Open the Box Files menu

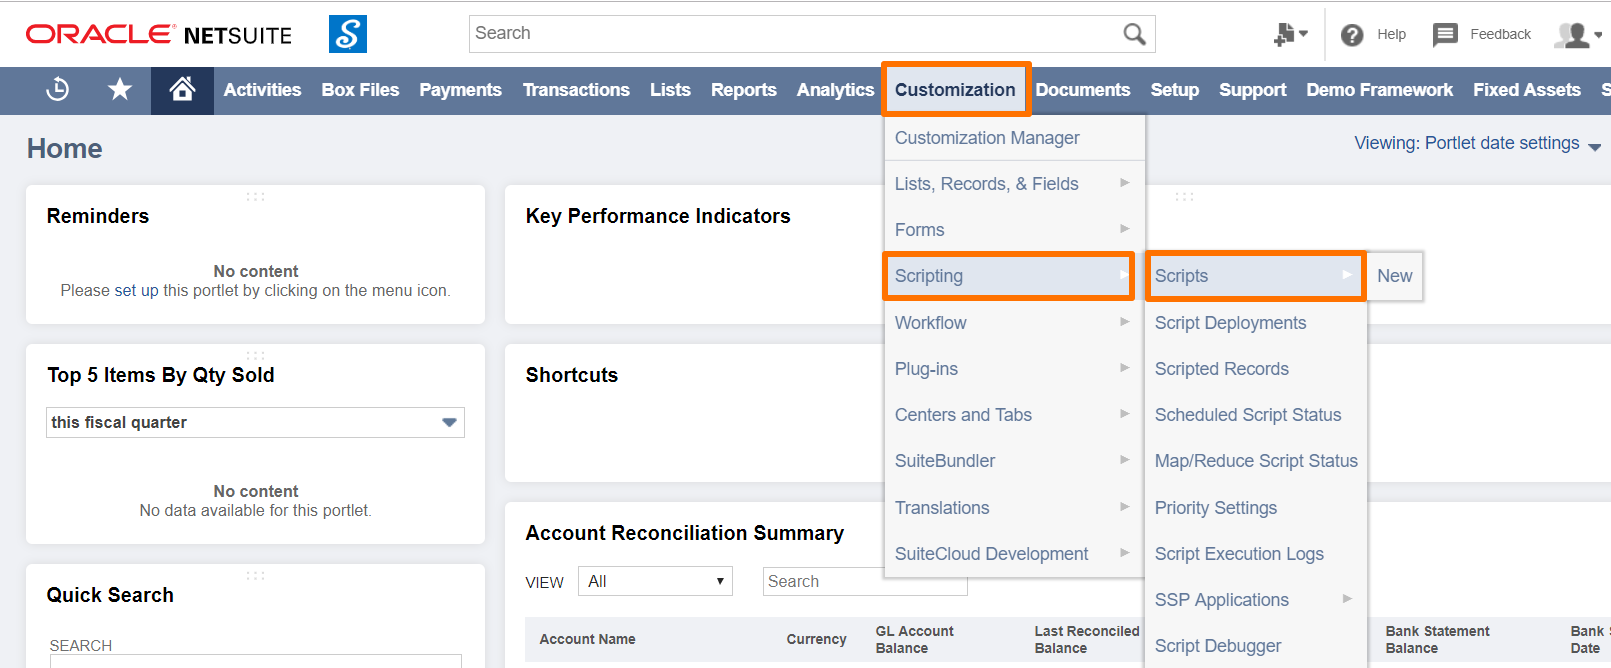click(360, 90)
